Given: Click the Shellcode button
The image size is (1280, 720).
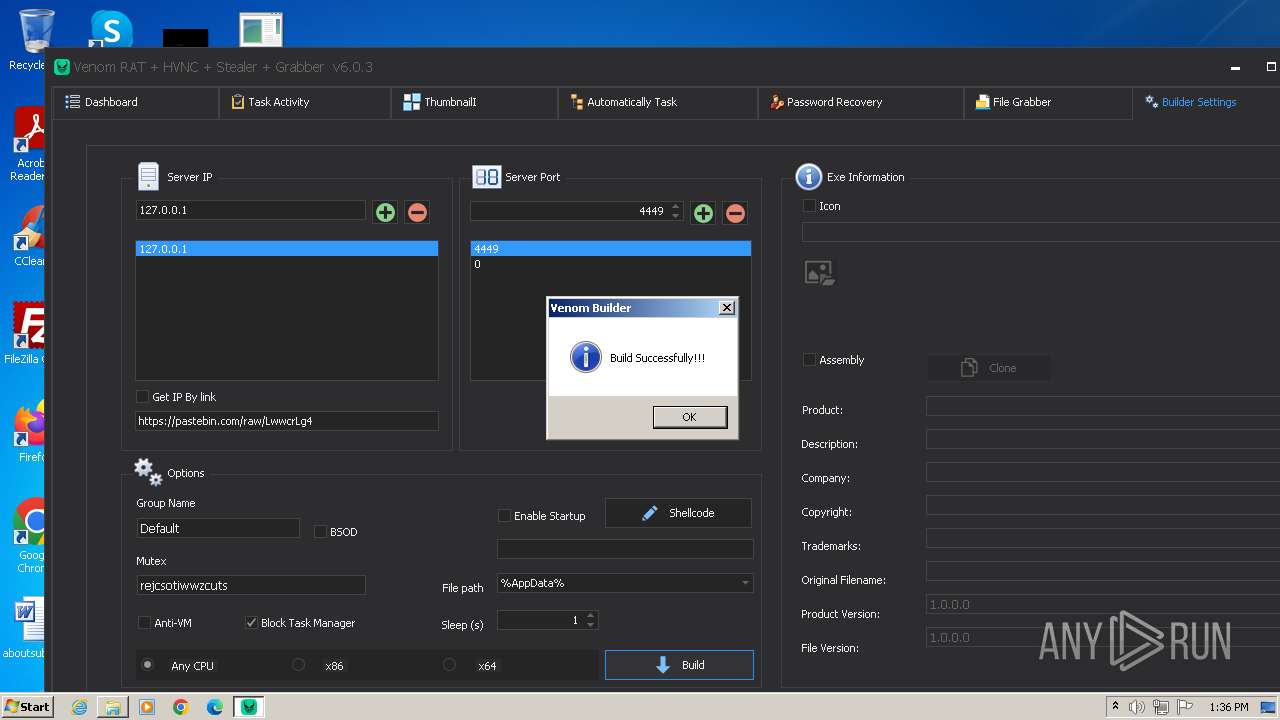Looking at the screenshot, I should [678, 513].
